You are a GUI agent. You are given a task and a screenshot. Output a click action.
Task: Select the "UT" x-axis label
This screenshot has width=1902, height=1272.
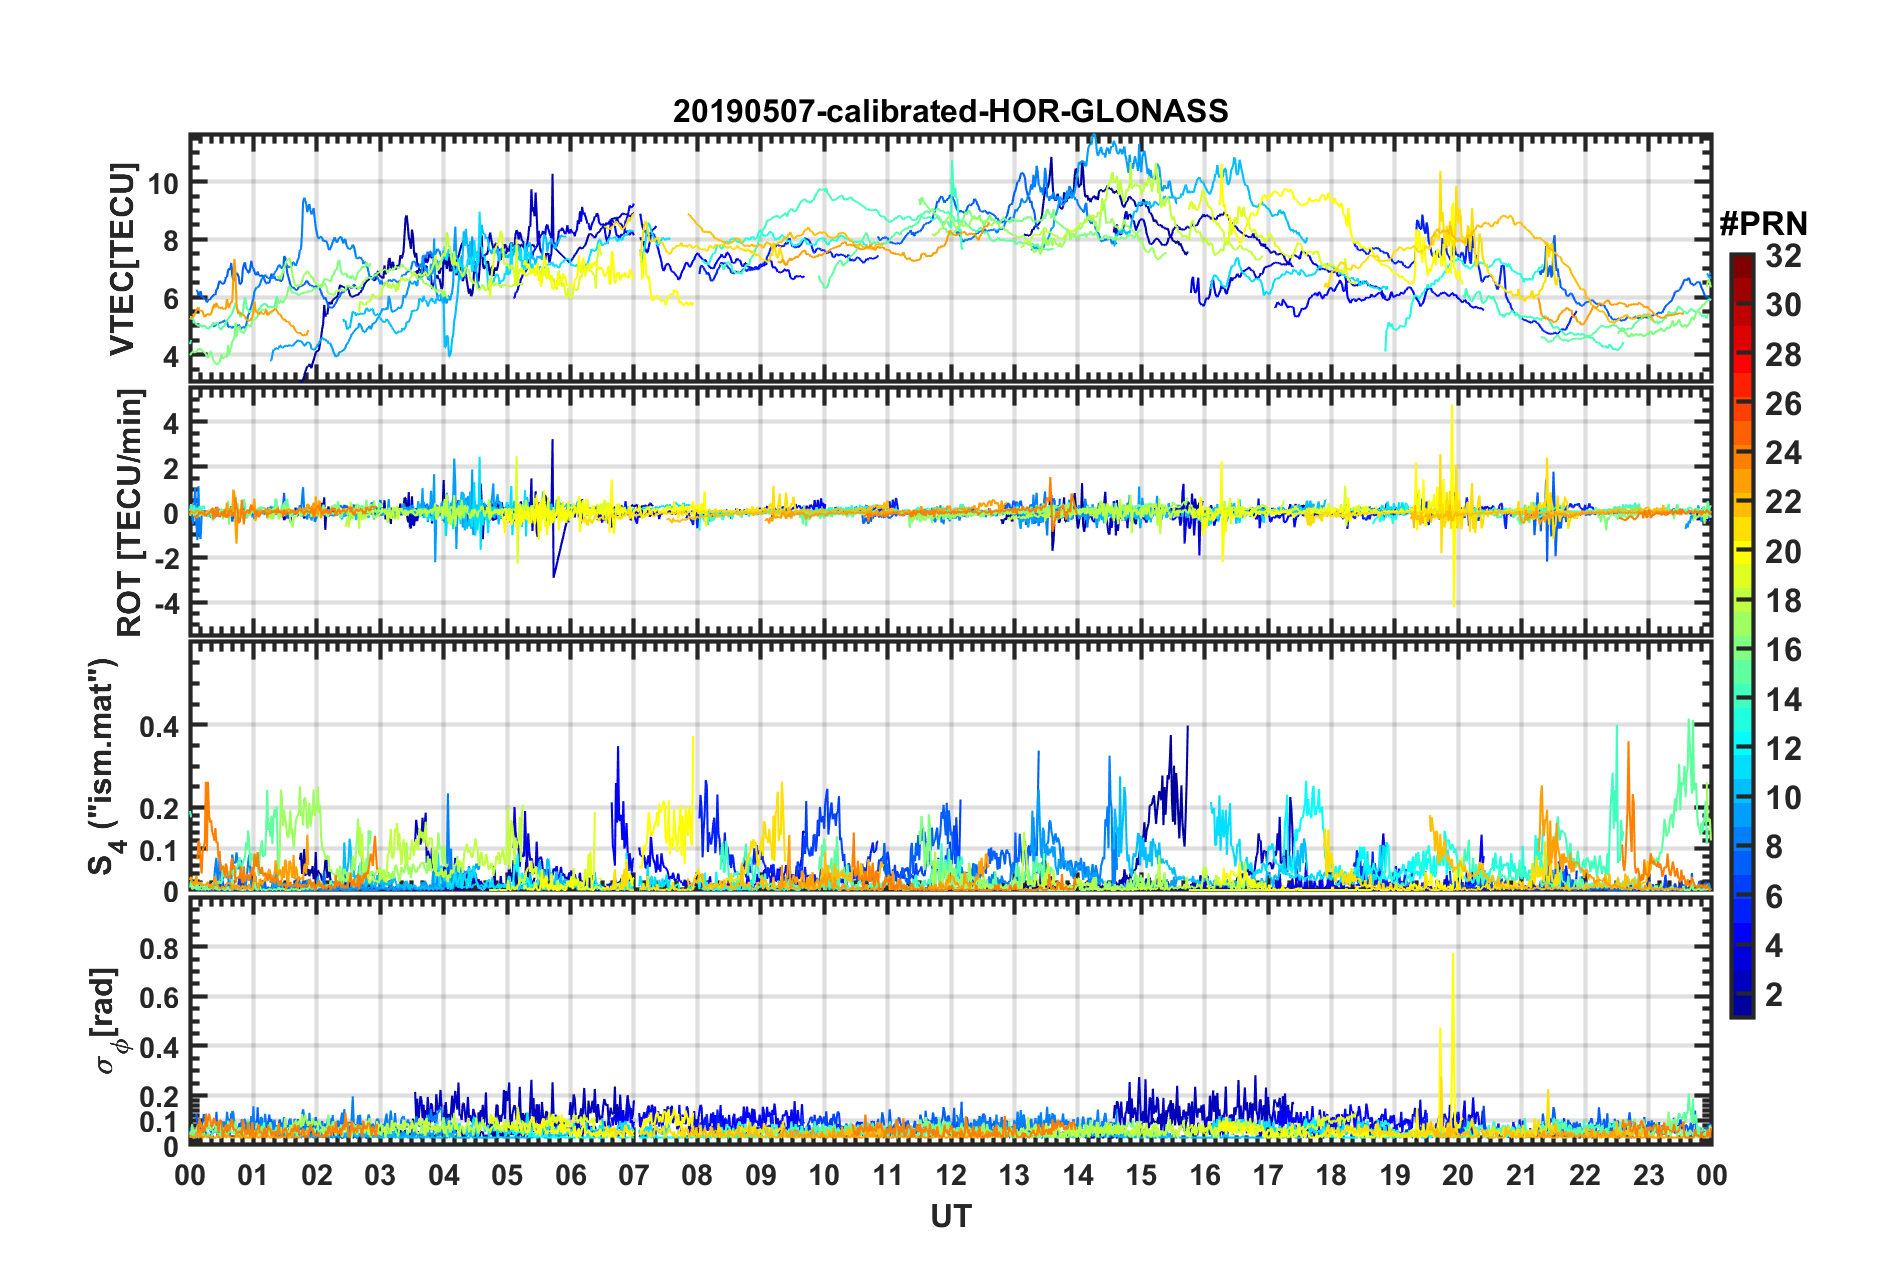950,1215
